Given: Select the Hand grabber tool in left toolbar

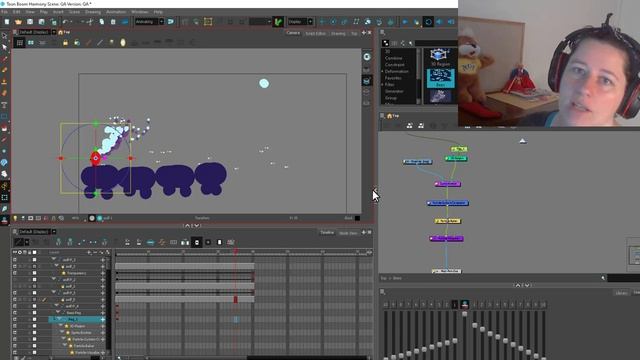Looking at the screenshot, I should (4, 174).
